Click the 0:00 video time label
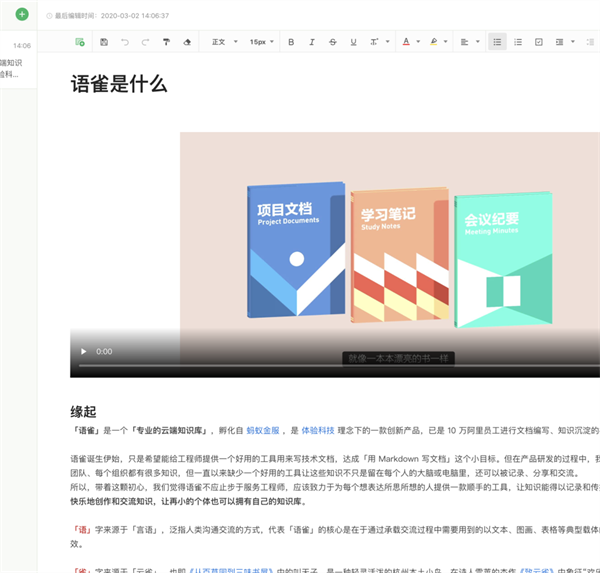This screenshot has height=573, width=600. [x=104, y=351]
